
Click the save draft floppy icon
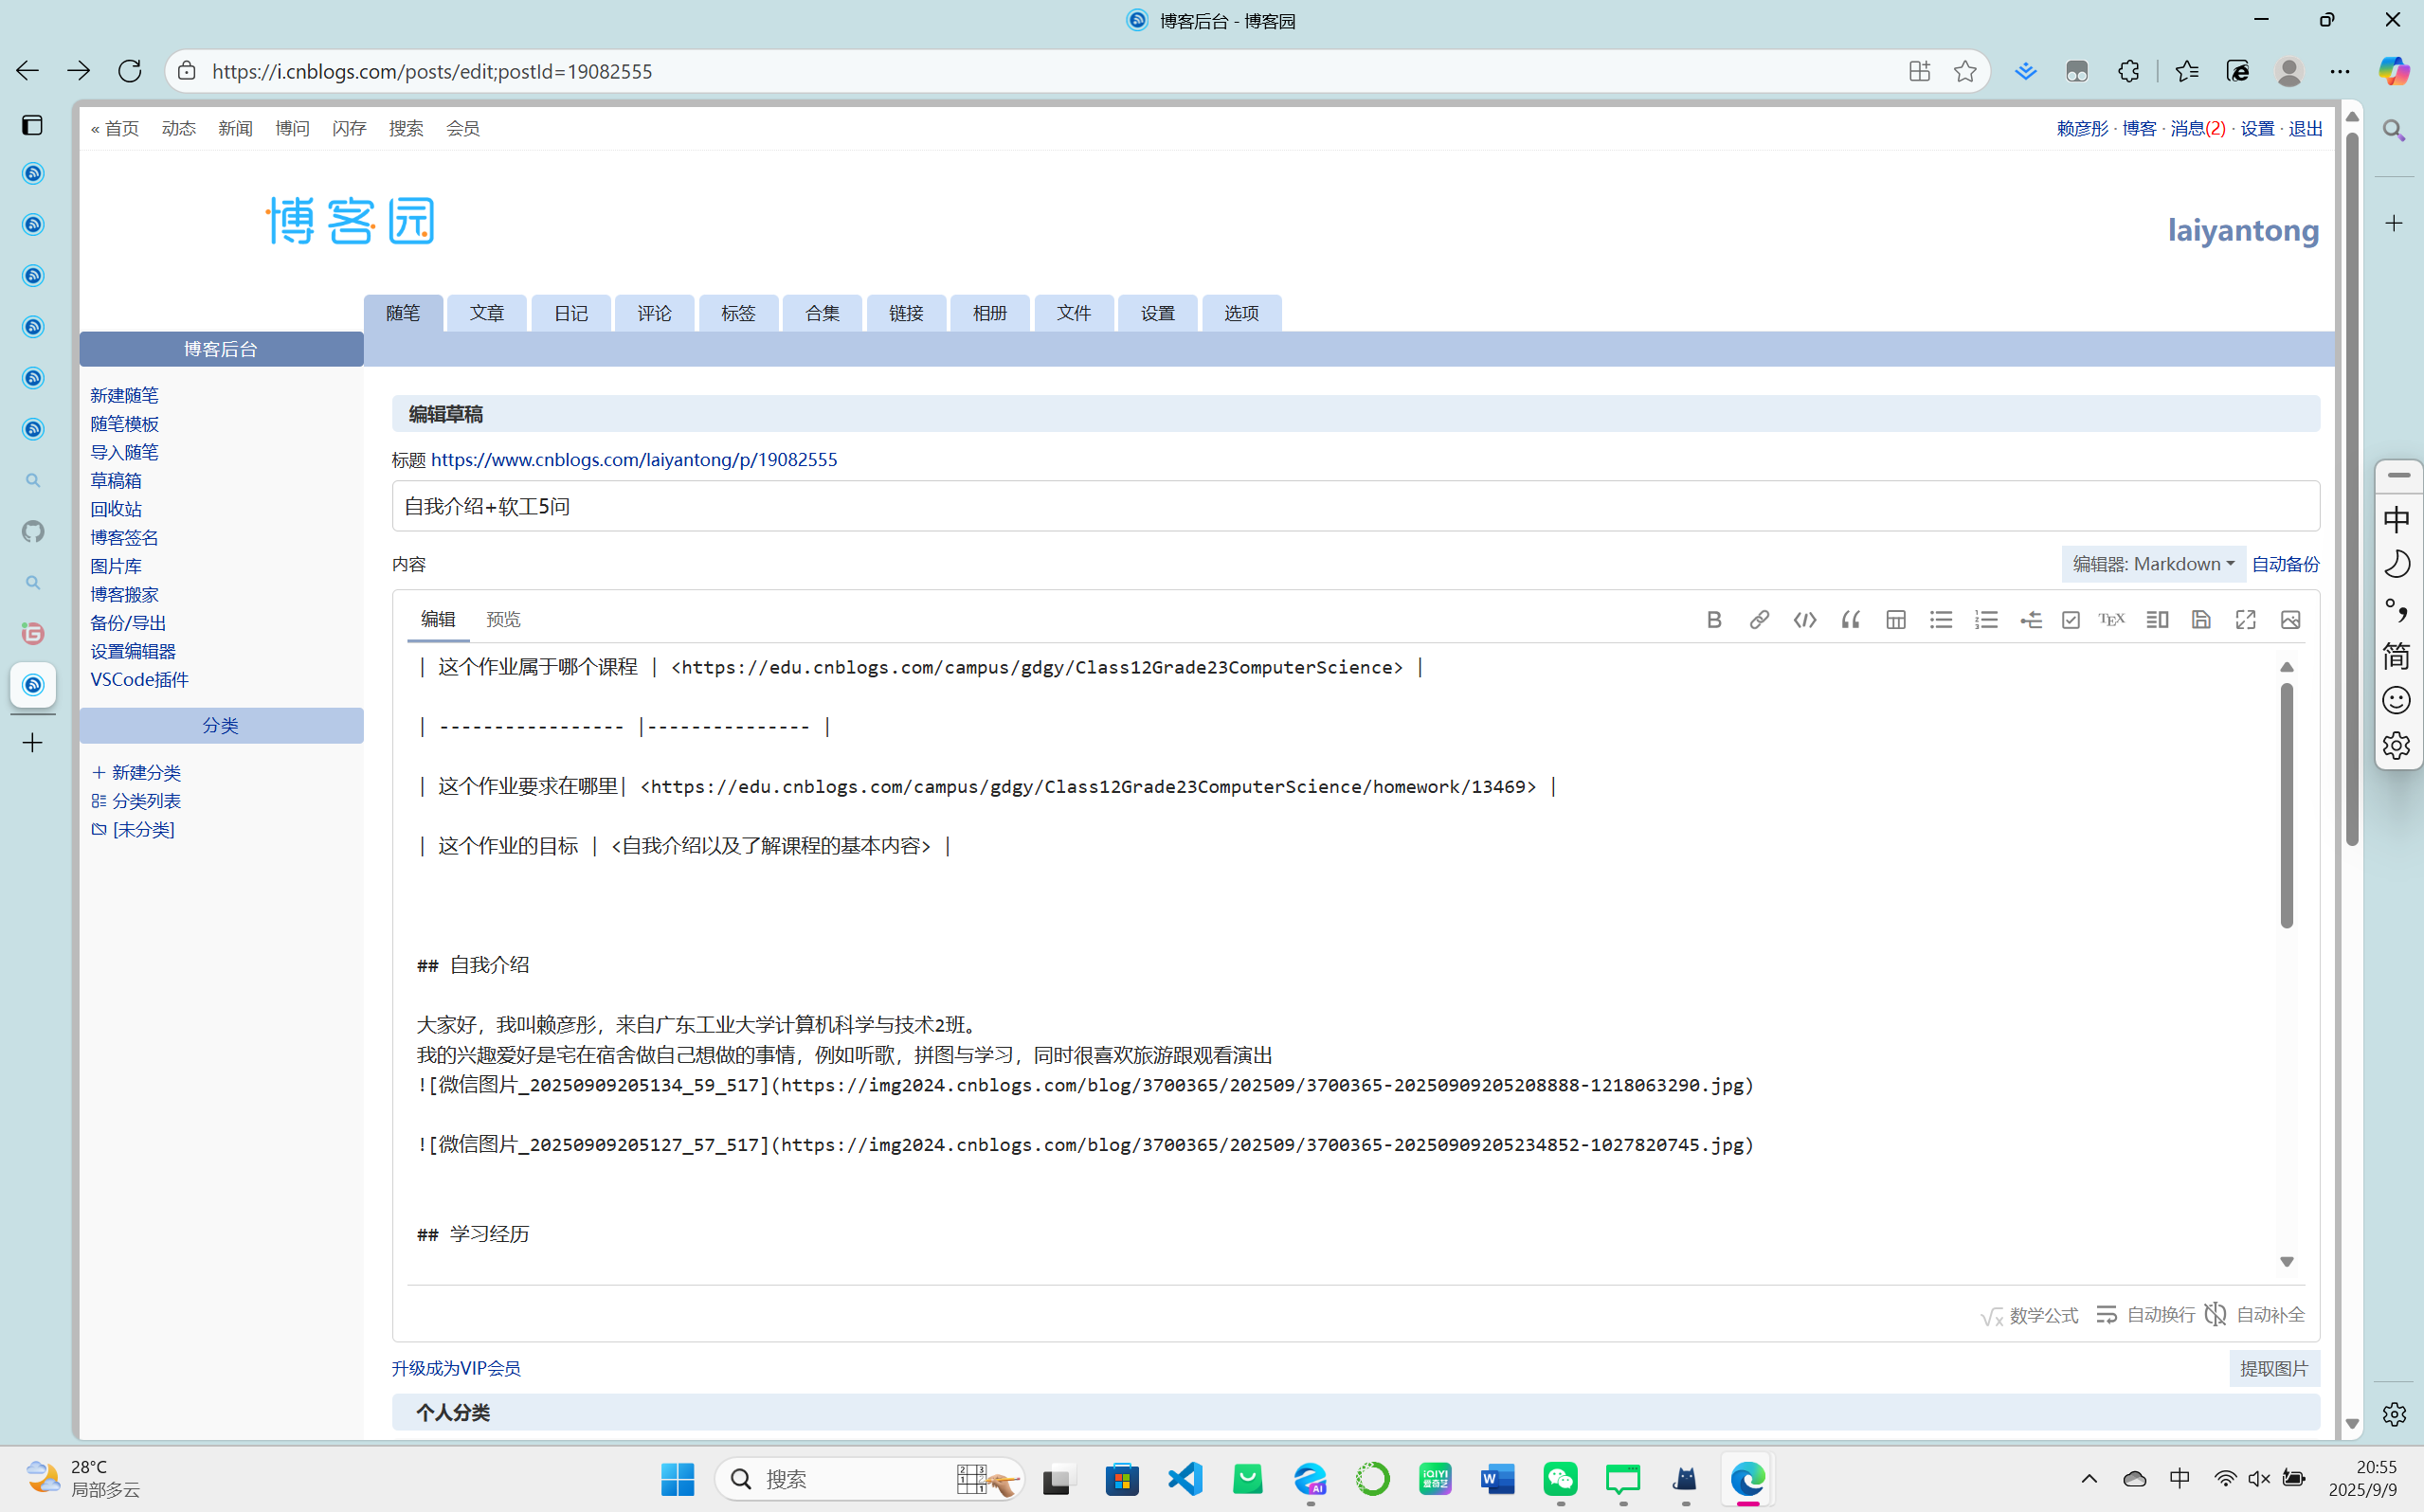(2201, 620)
